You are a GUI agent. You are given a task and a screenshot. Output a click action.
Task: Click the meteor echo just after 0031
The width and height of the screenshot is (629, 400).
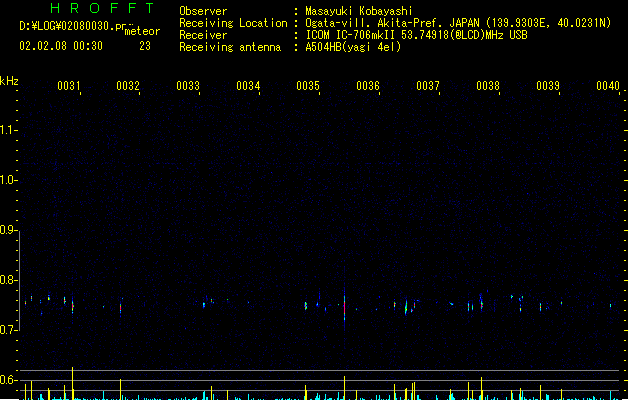(73, 306)
